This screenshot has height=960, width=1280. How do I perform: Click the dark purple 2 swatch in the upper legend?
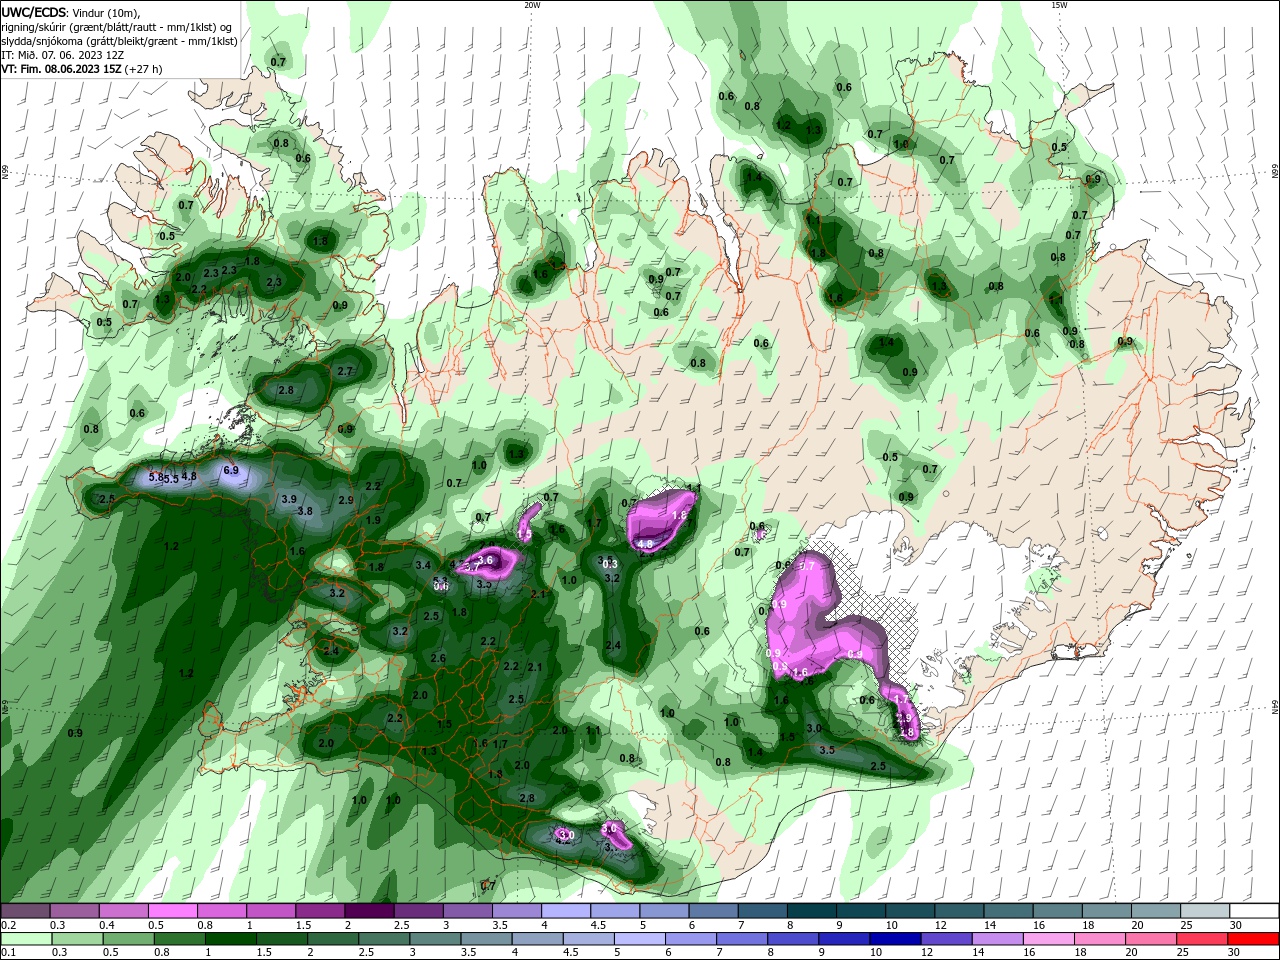(368, 911)
